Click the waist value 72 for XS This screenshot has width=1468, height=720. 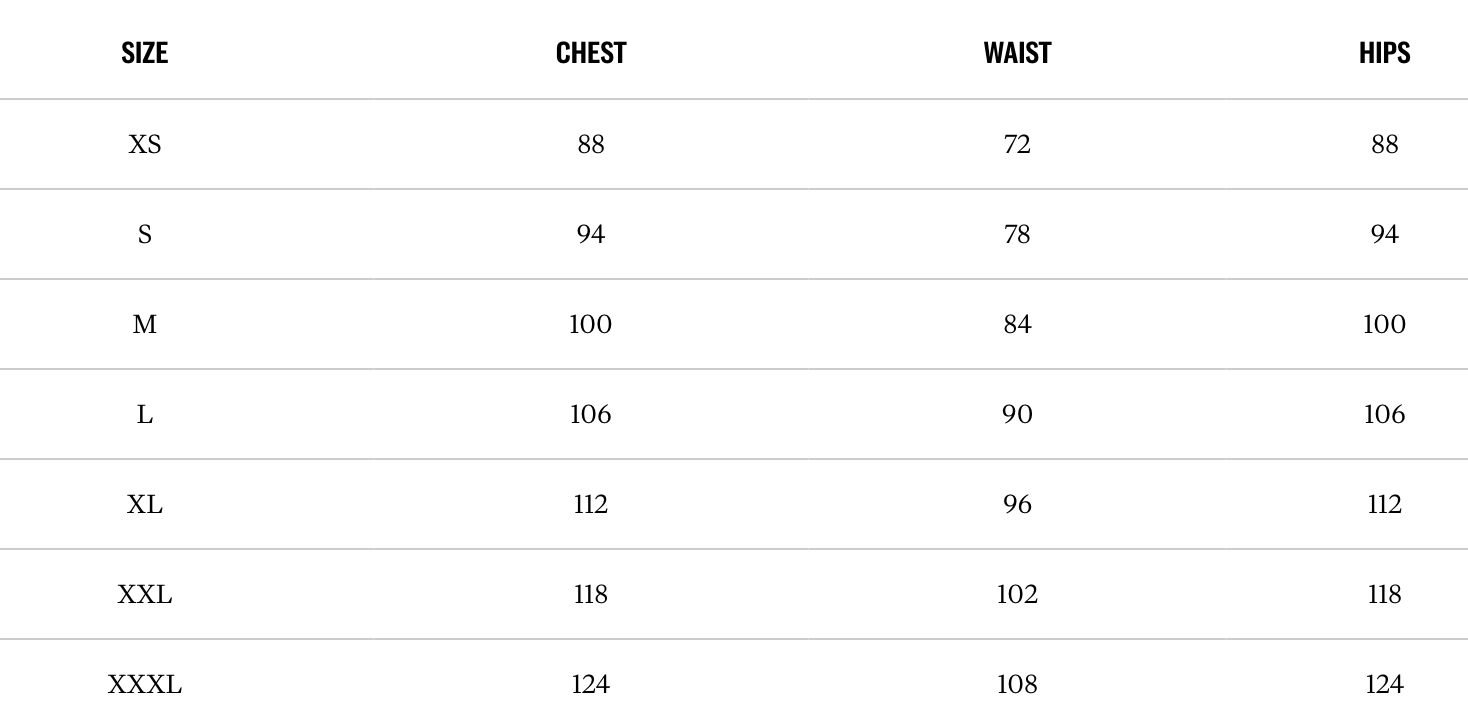[1017, 145]
